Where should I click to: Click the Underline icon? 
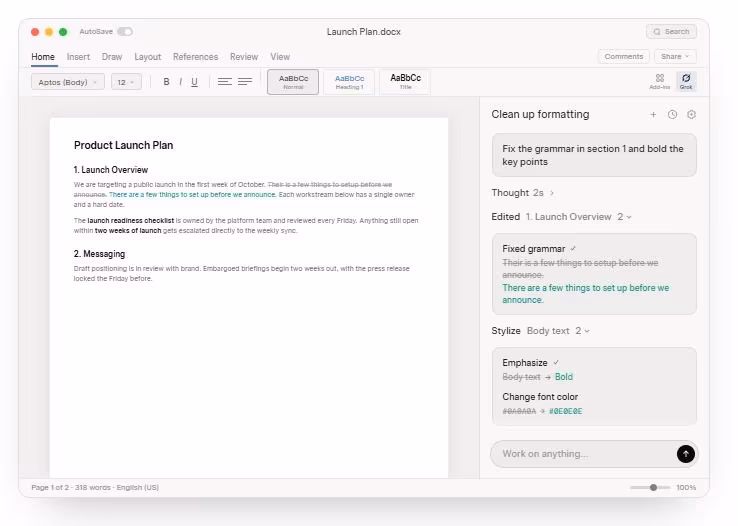[194, 82]
